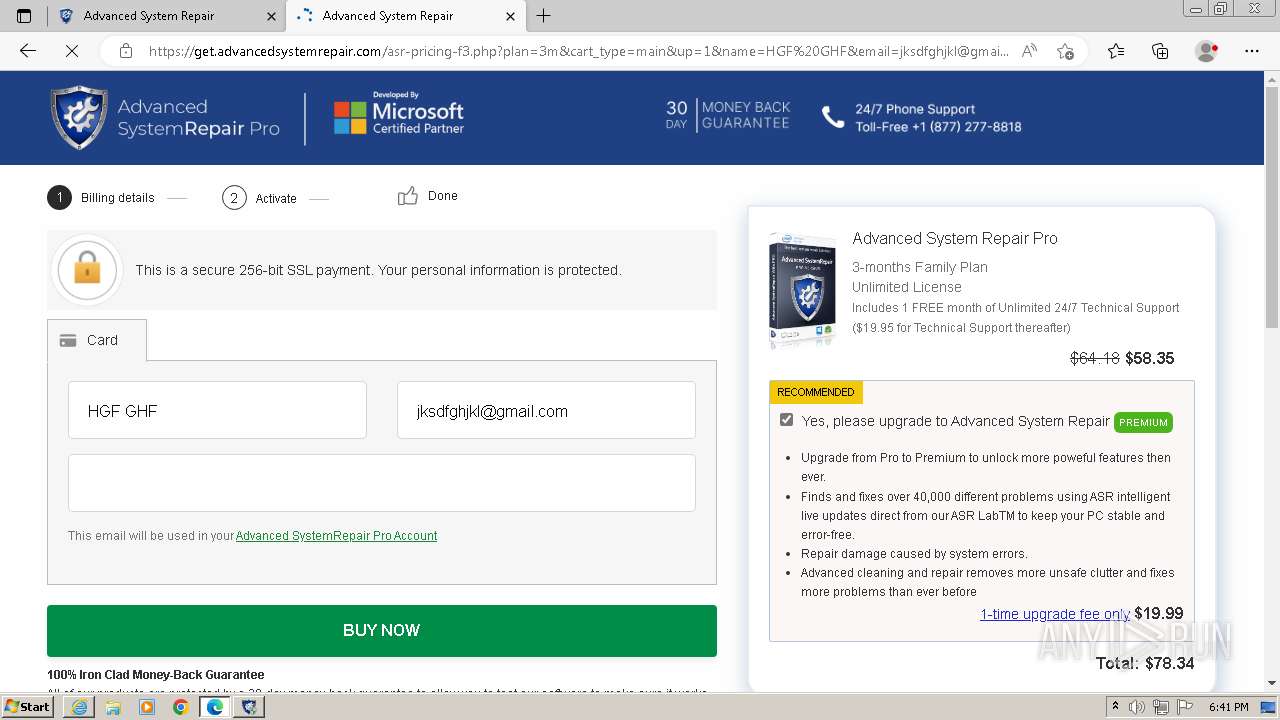Open the browser profile avatar

point(1206,51)
